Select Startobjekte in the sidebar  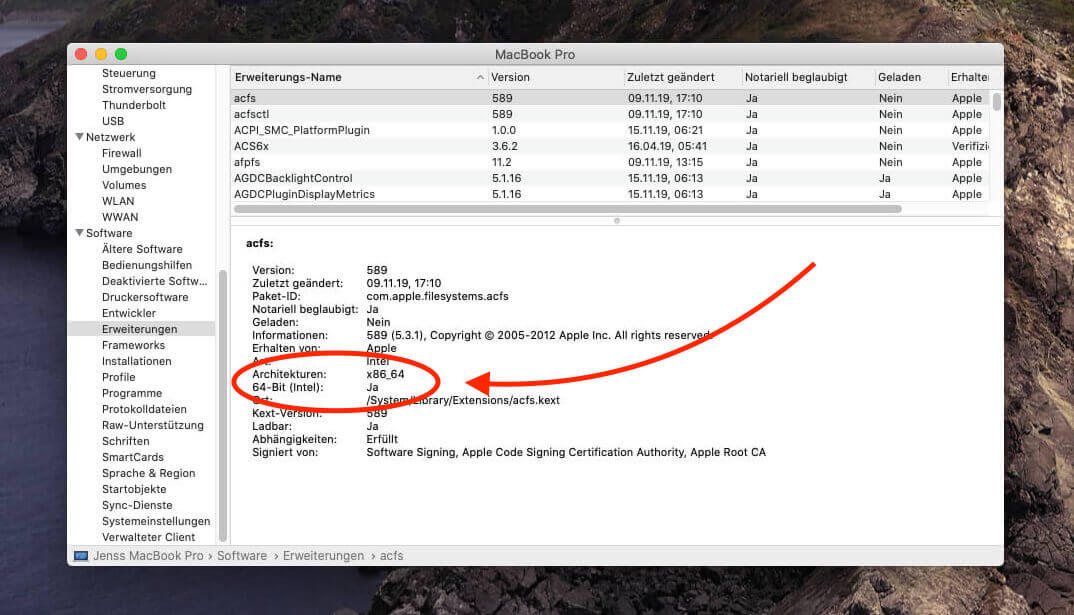point(134,490)
